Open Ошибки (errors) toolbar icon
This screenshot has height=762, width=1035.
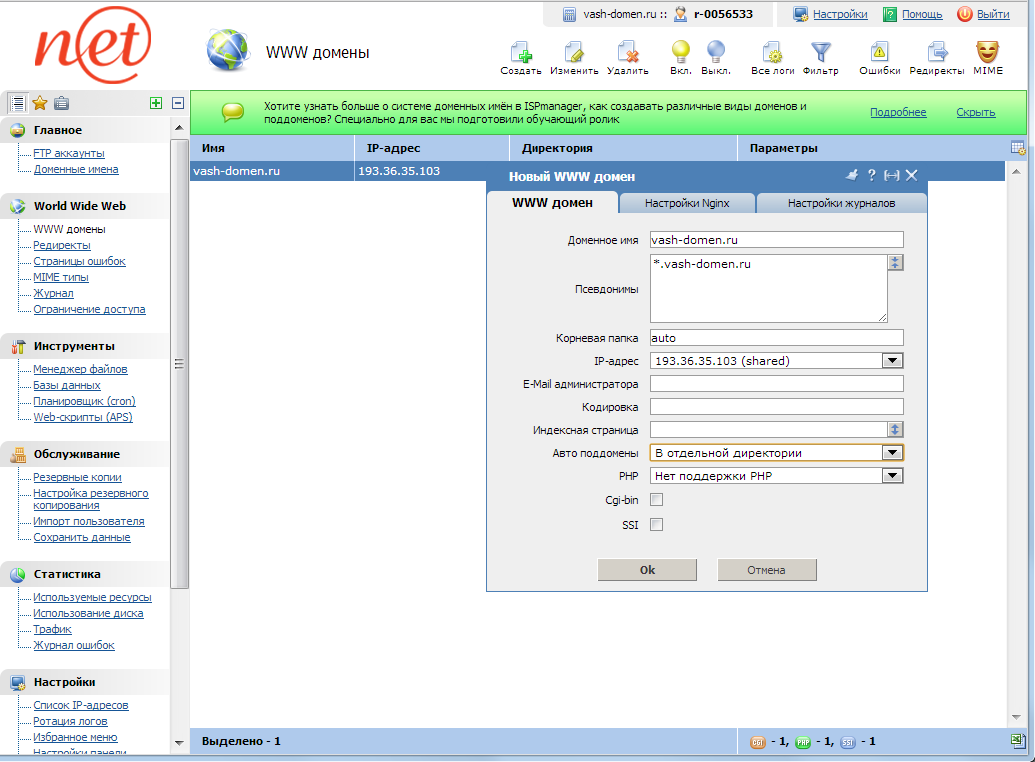878,52
